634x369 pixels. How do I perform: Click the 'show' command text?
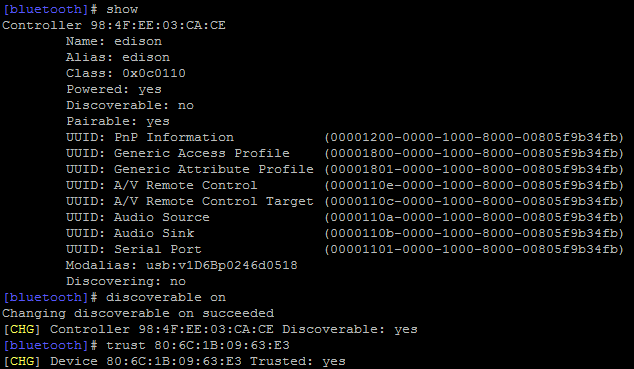(122, 9)
